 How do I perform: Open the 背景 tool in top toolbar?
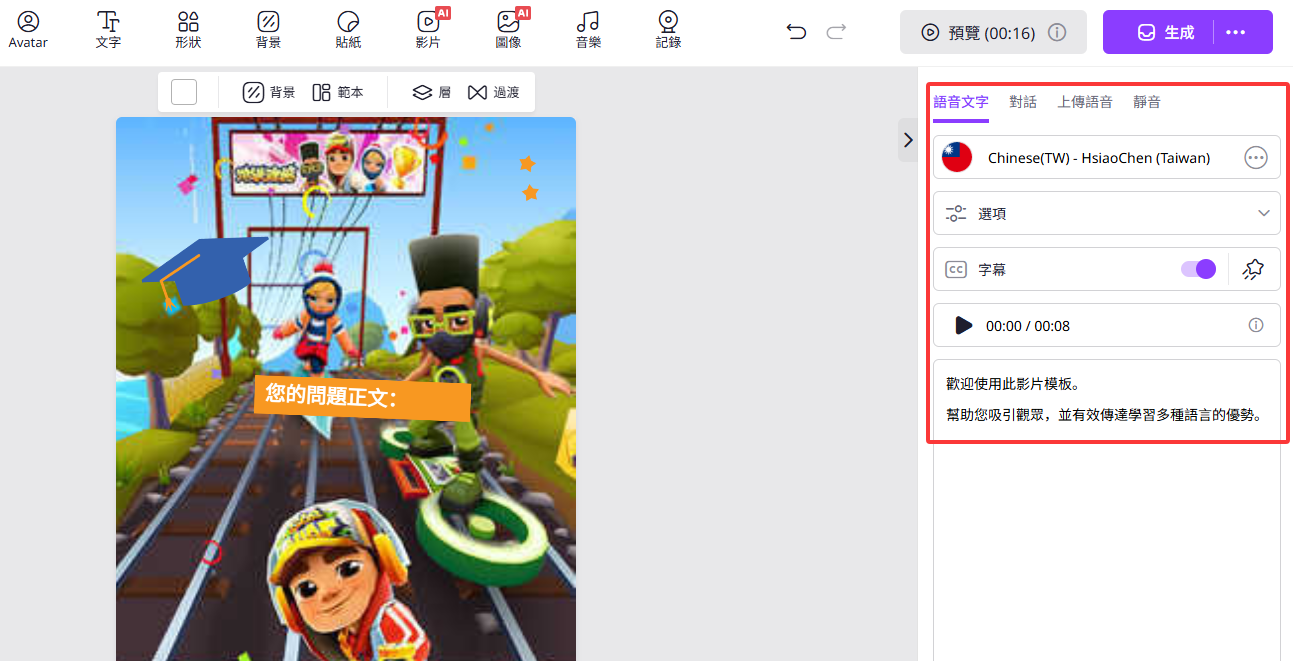[x=268, y=30]
